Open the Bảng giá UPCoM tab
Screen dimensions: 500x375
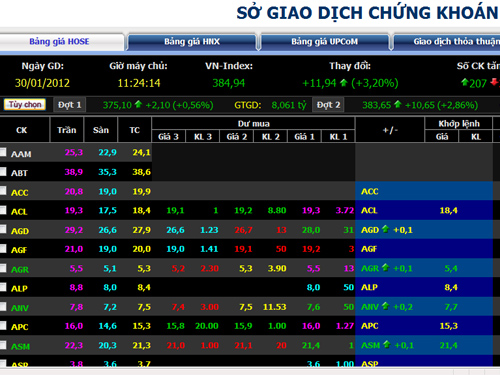click(325, 42)
